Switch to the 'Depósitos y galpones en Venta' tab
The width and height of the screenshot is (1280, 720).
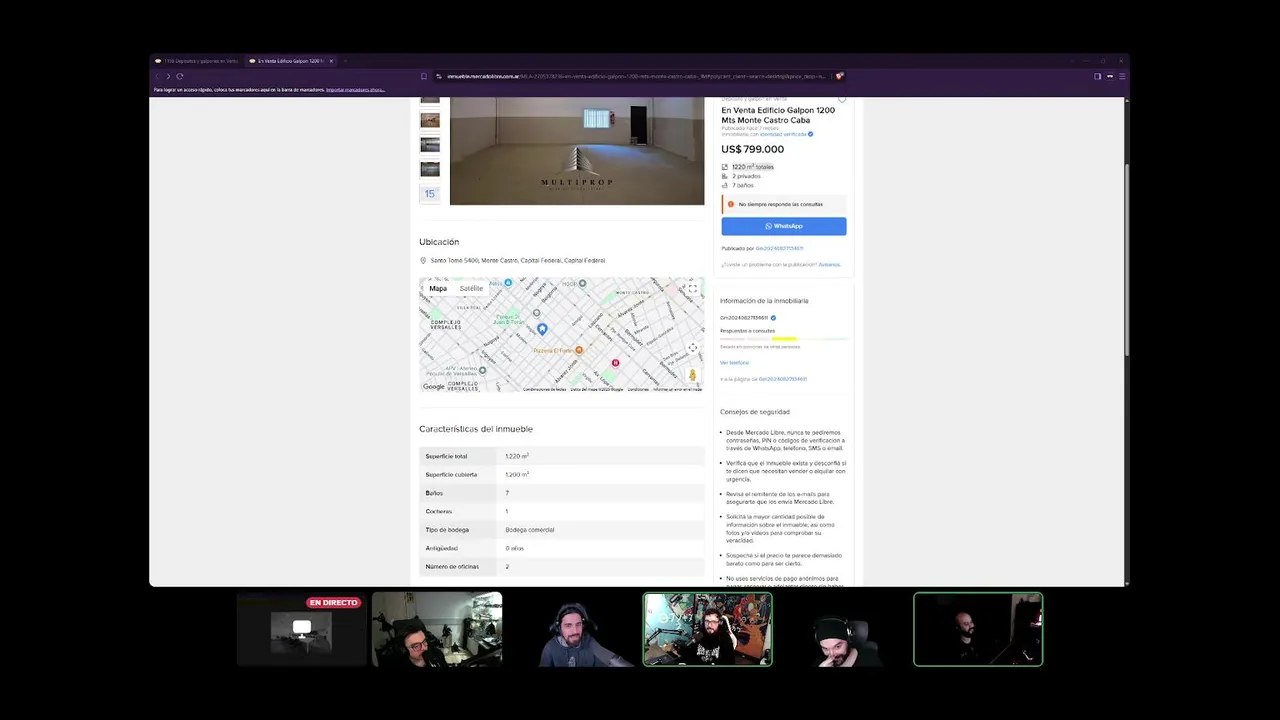pos(197,61)
